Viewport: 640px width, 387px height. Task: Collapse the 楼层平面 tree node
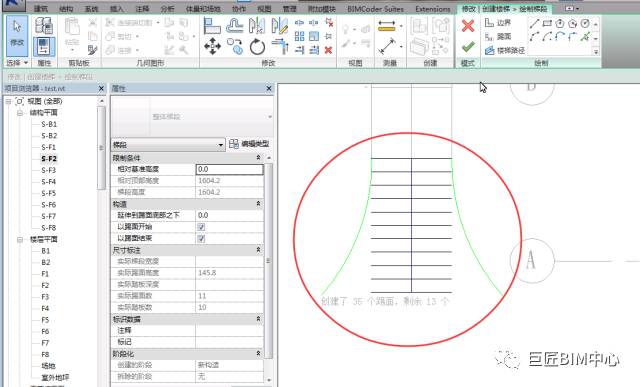click(20, 240)
